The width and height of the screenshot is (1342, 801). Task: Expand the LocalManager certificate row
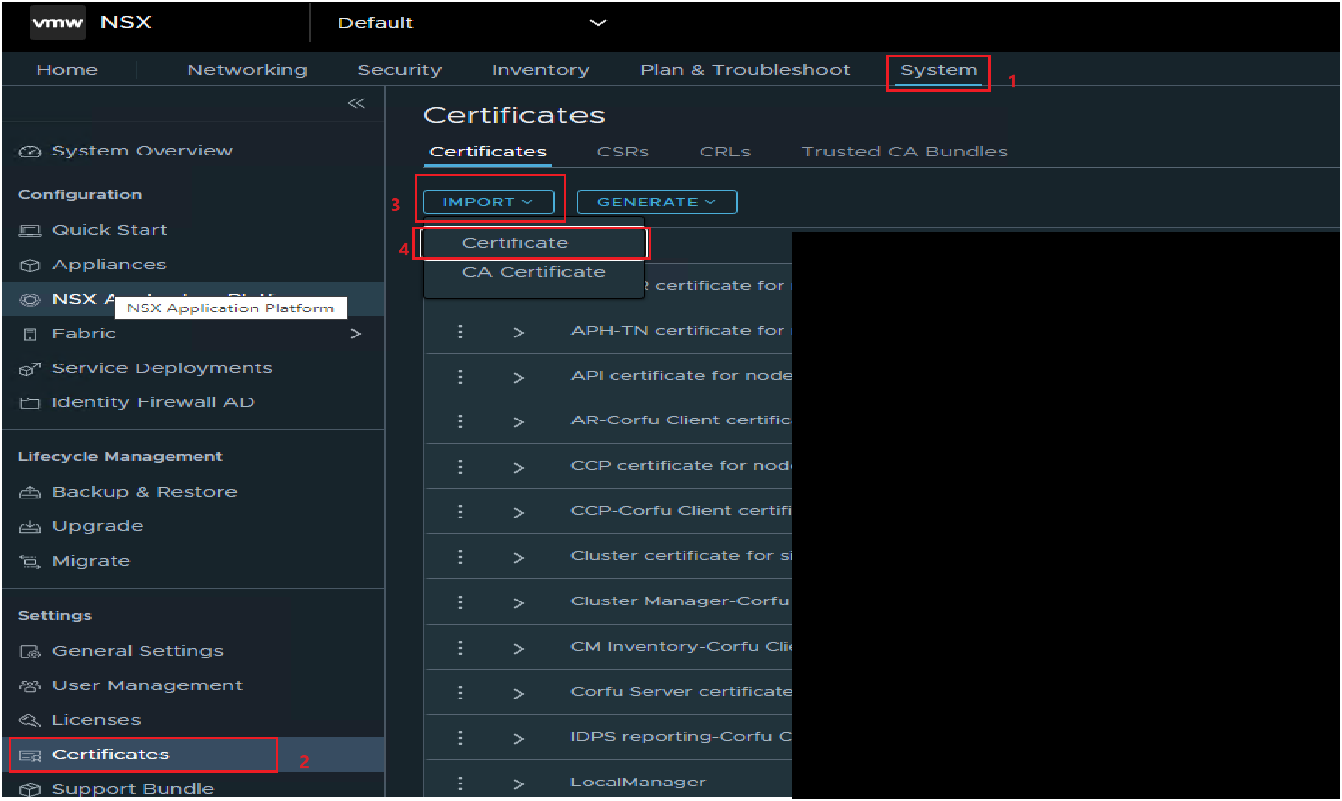pyautogui.click(x=518, y=783)
